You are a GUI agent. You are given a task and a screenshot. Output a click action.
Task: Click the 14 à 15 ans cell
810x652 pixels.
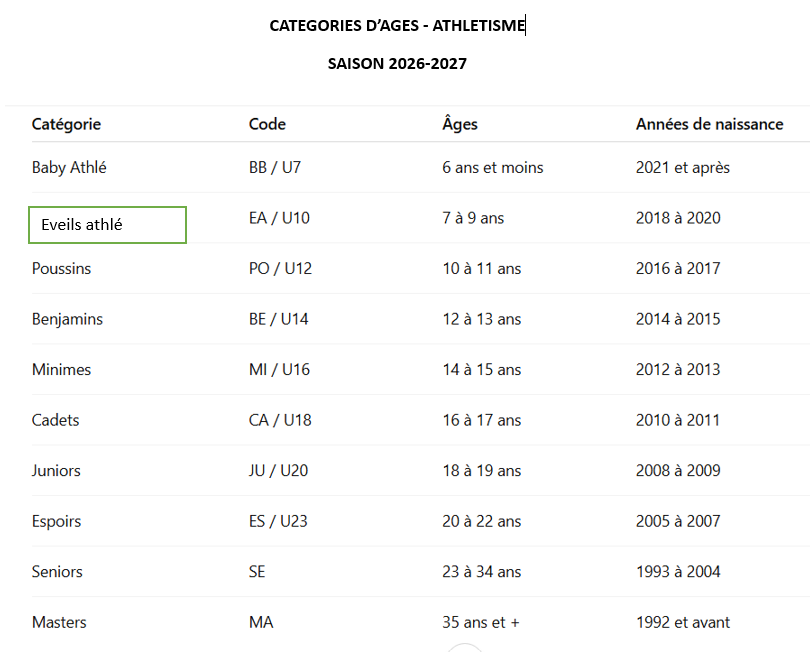click(x=481, y=369)
